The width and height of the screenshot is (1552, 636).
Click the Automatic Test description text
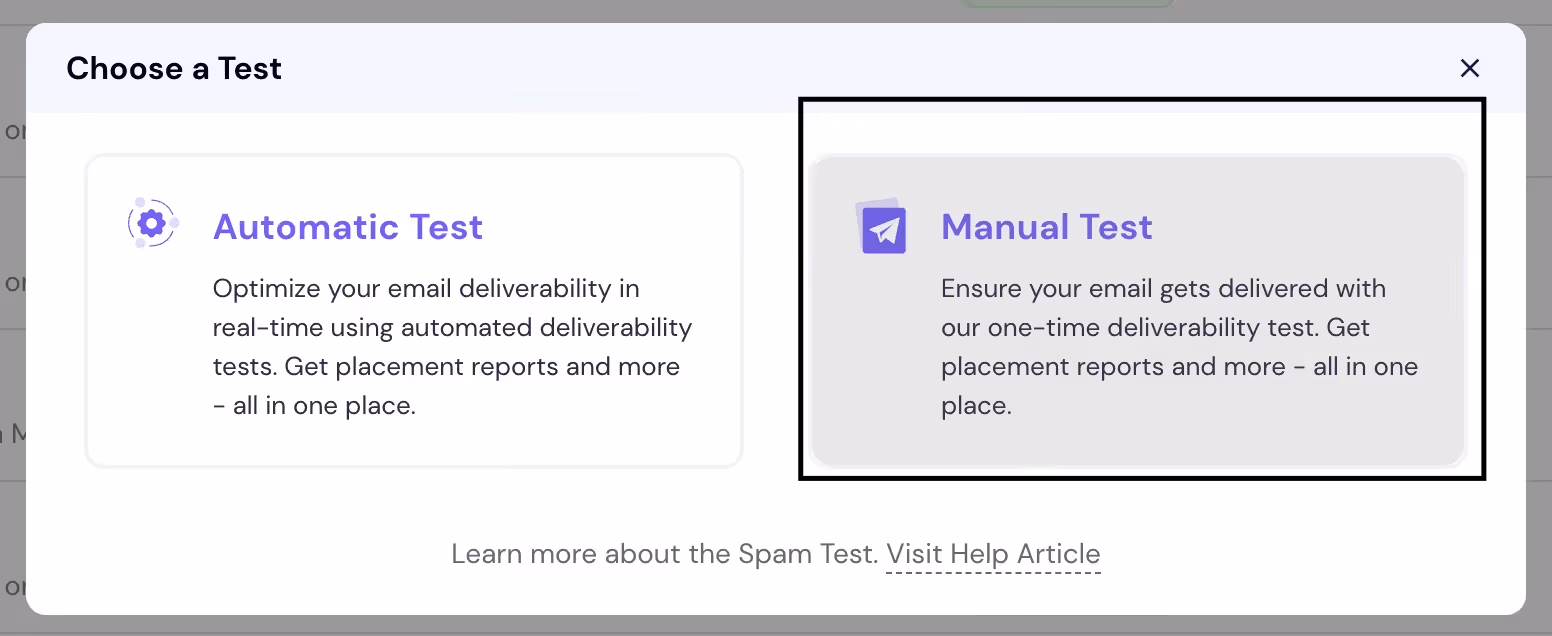click(453, 347)
